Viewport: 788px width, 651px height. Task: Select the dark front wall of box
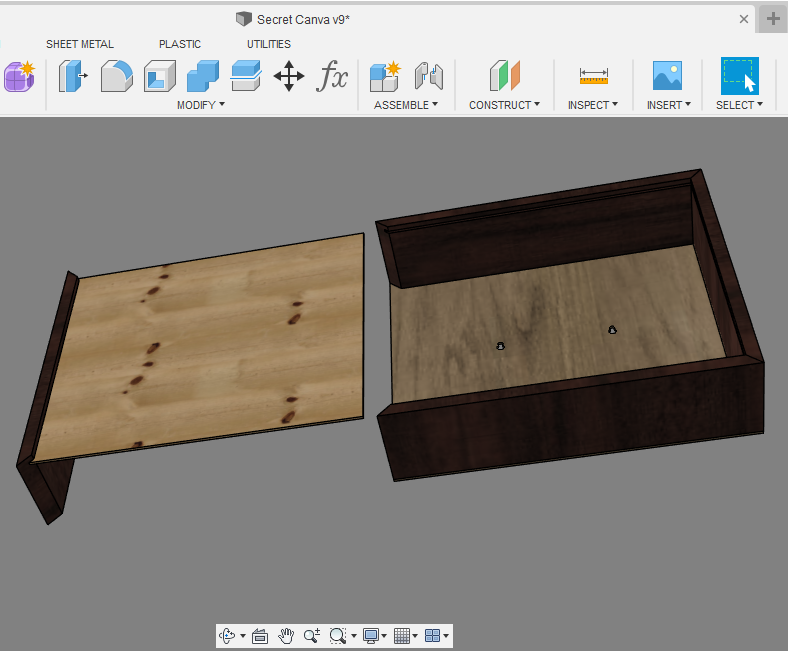(573, 422)
